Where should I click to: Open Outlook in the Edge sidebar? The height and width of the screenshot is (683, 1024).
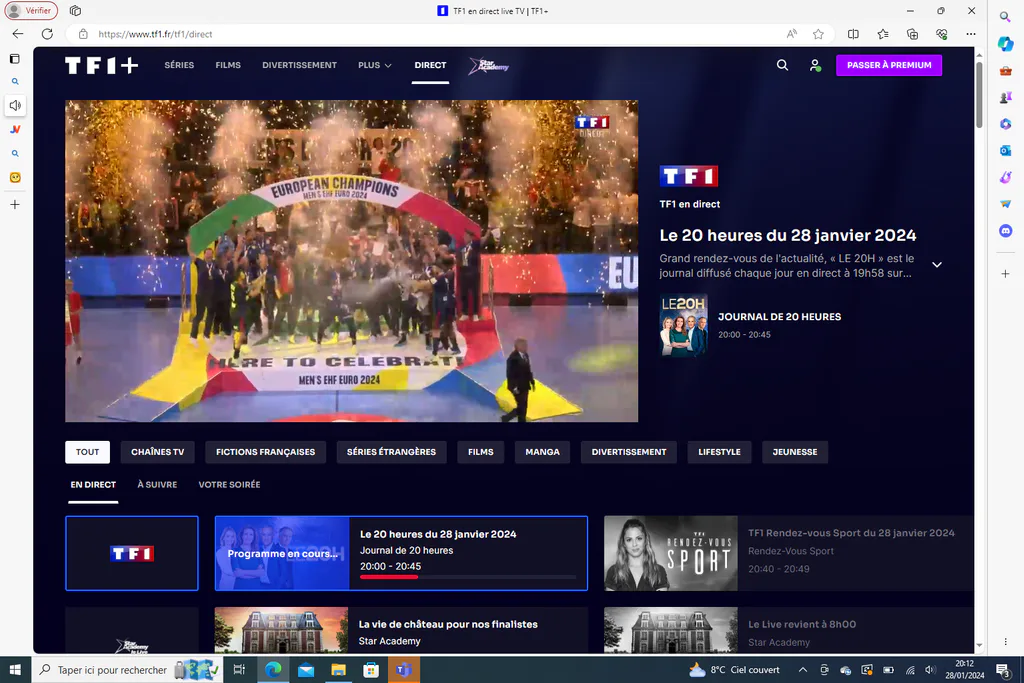[1006, 150]
